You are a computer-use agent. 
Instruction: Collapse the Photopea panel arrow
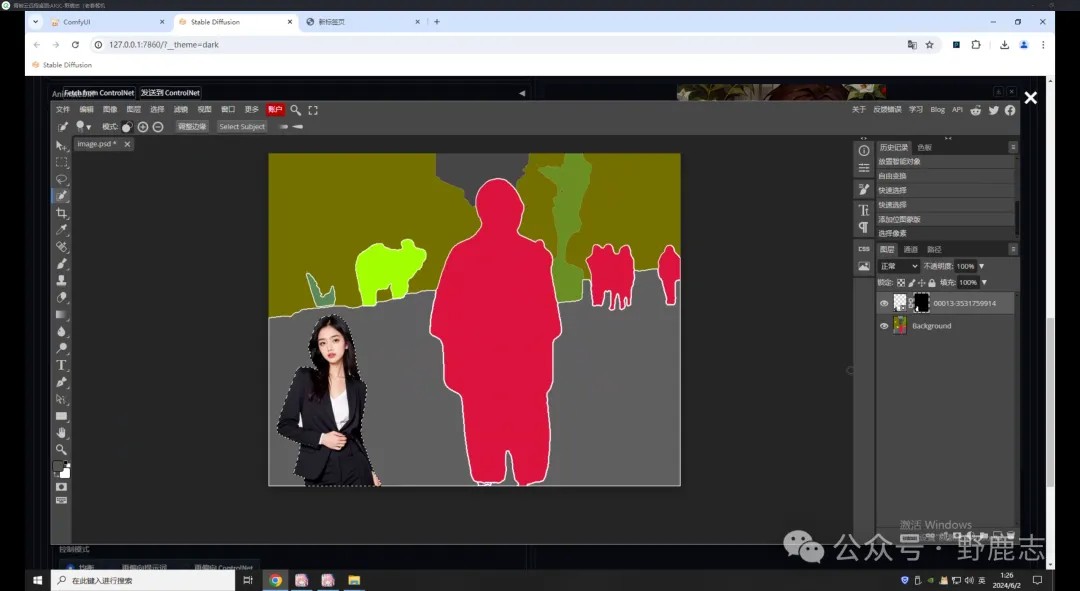pos(522,93)
